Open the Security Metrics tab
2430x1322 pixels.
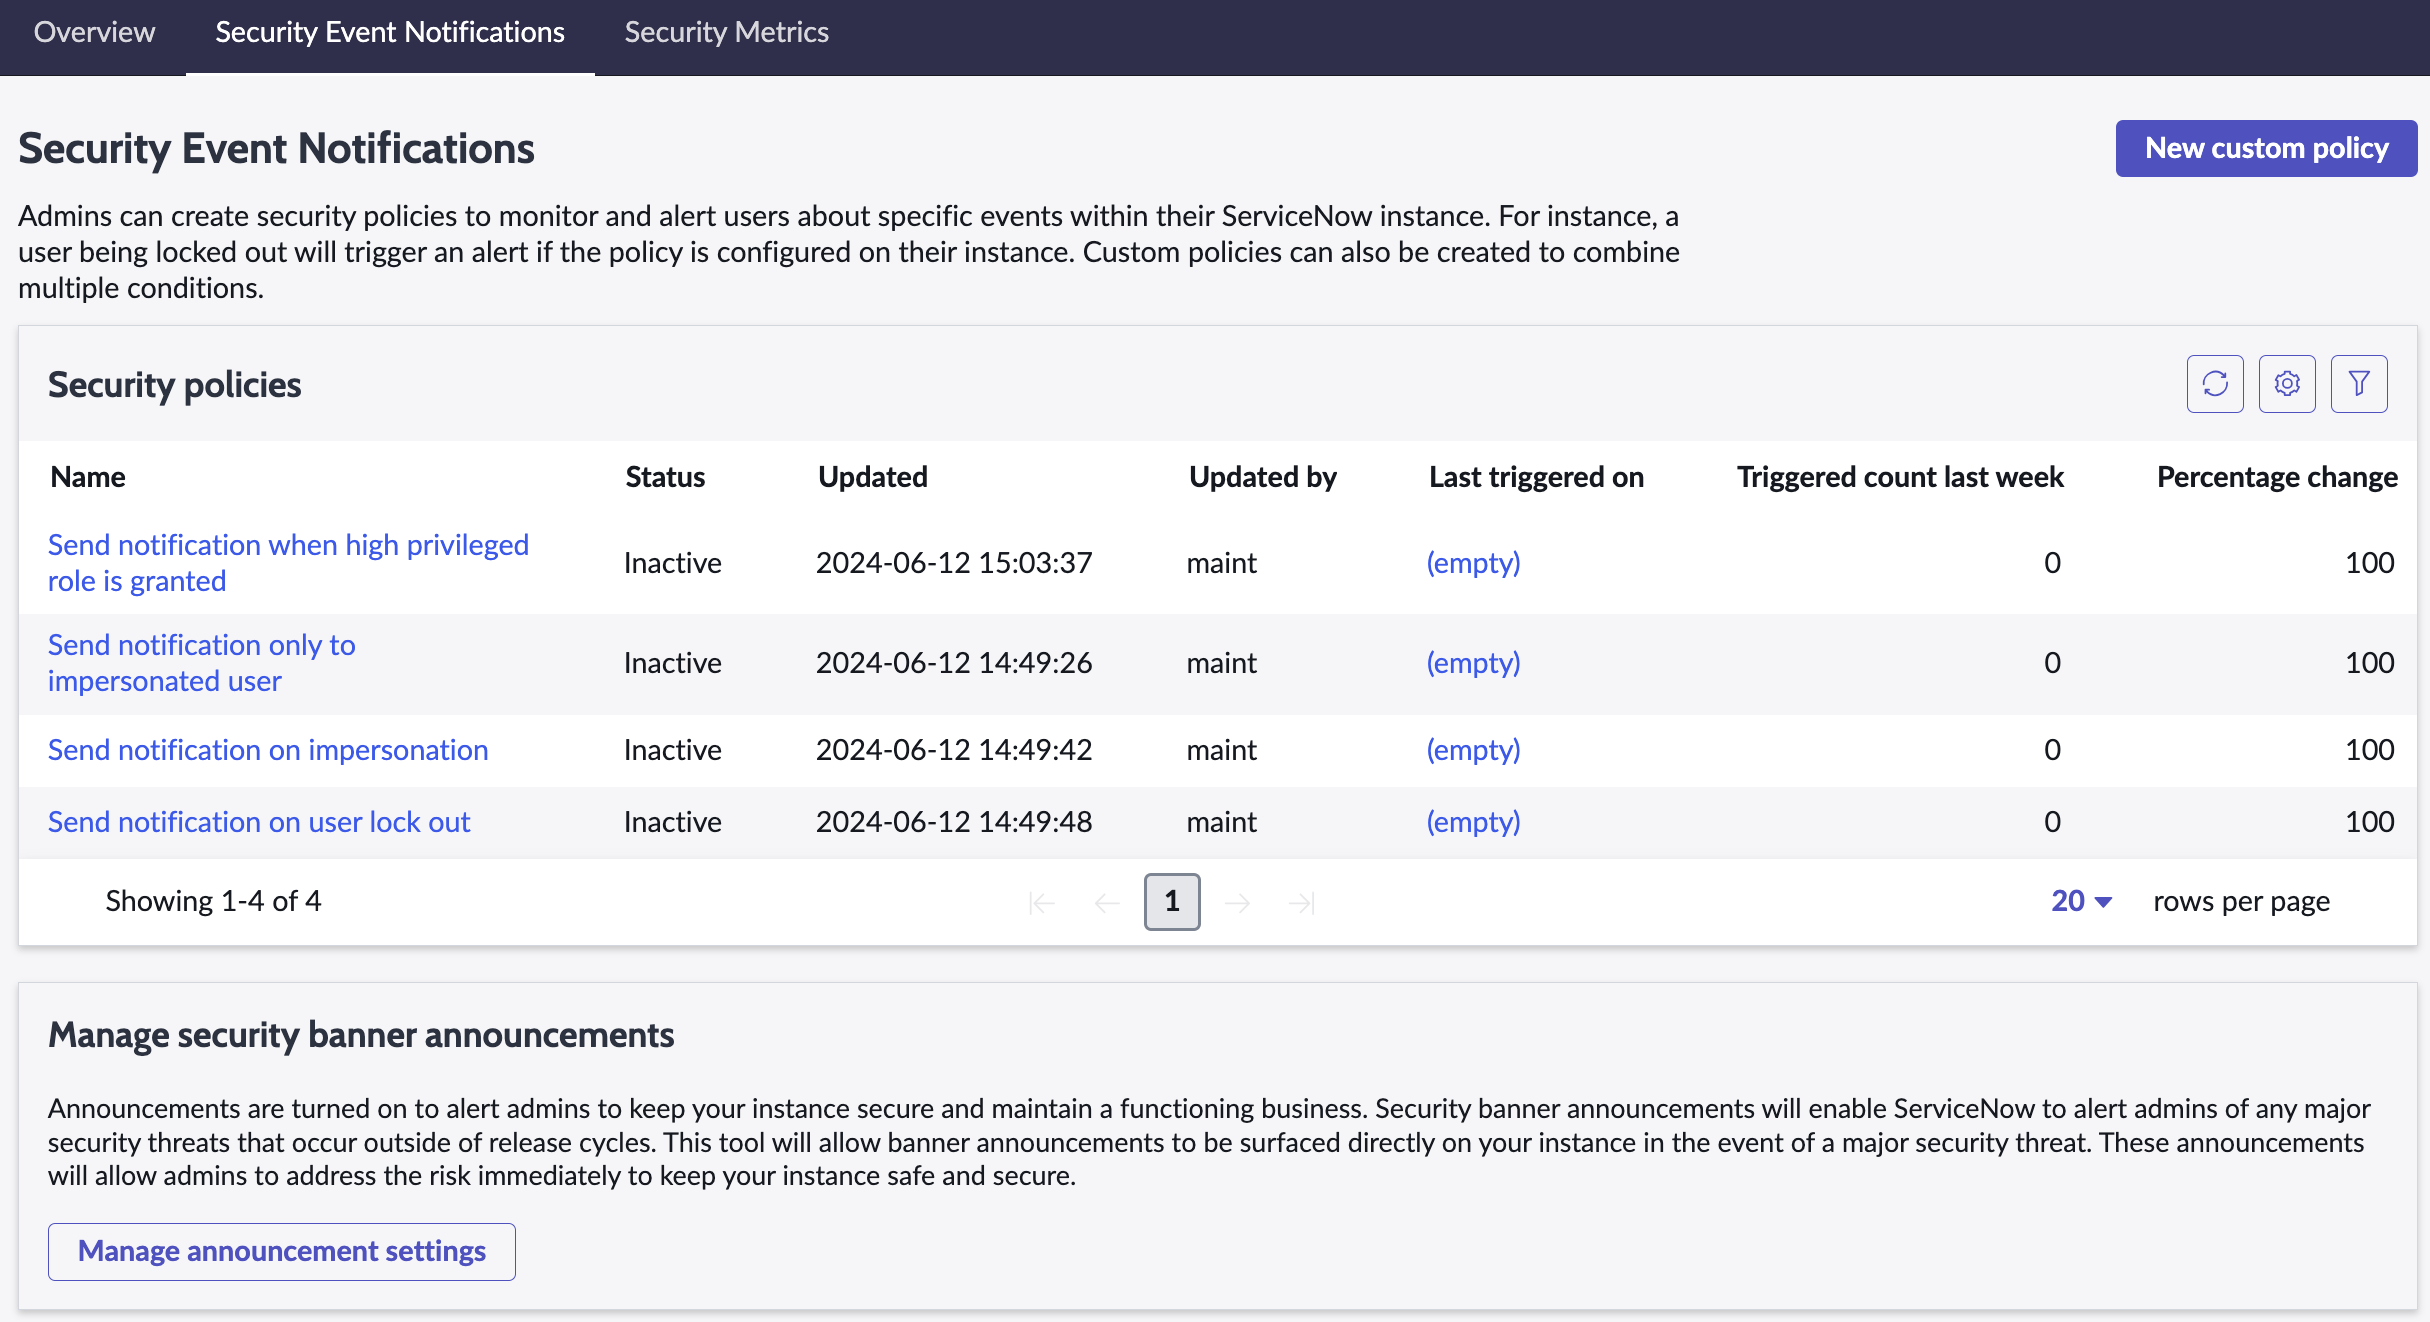727,32
